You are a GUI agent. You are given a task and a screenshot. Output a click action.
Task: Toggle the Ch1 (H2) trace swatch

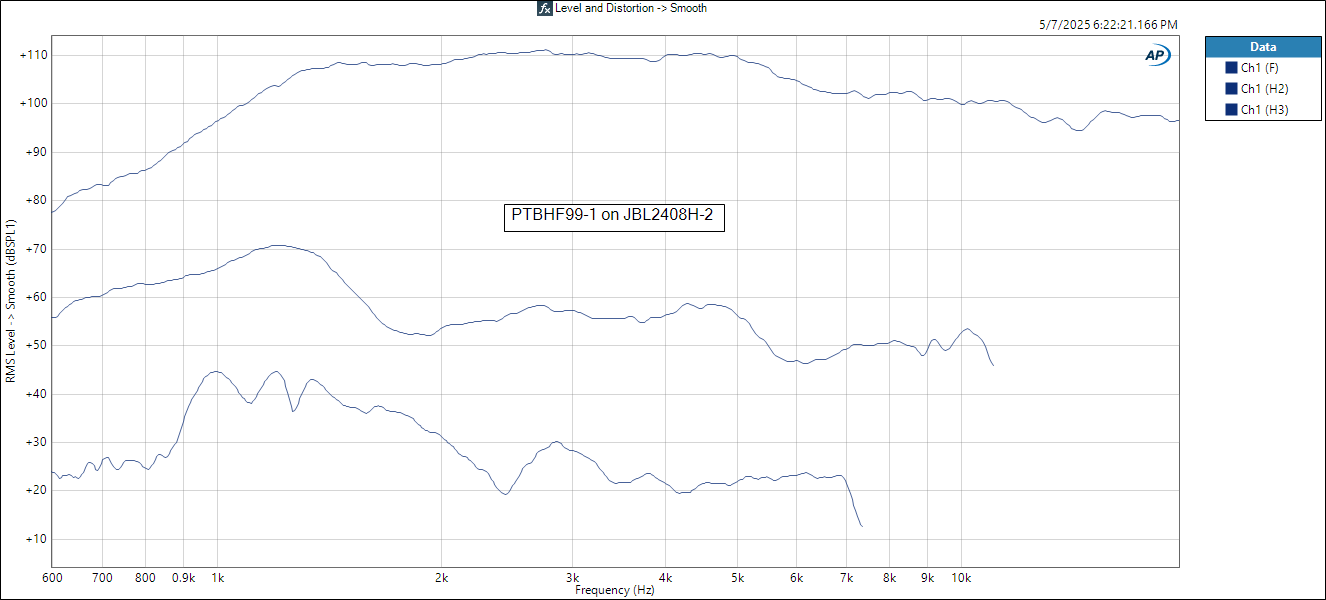(x=1231, y=89)
